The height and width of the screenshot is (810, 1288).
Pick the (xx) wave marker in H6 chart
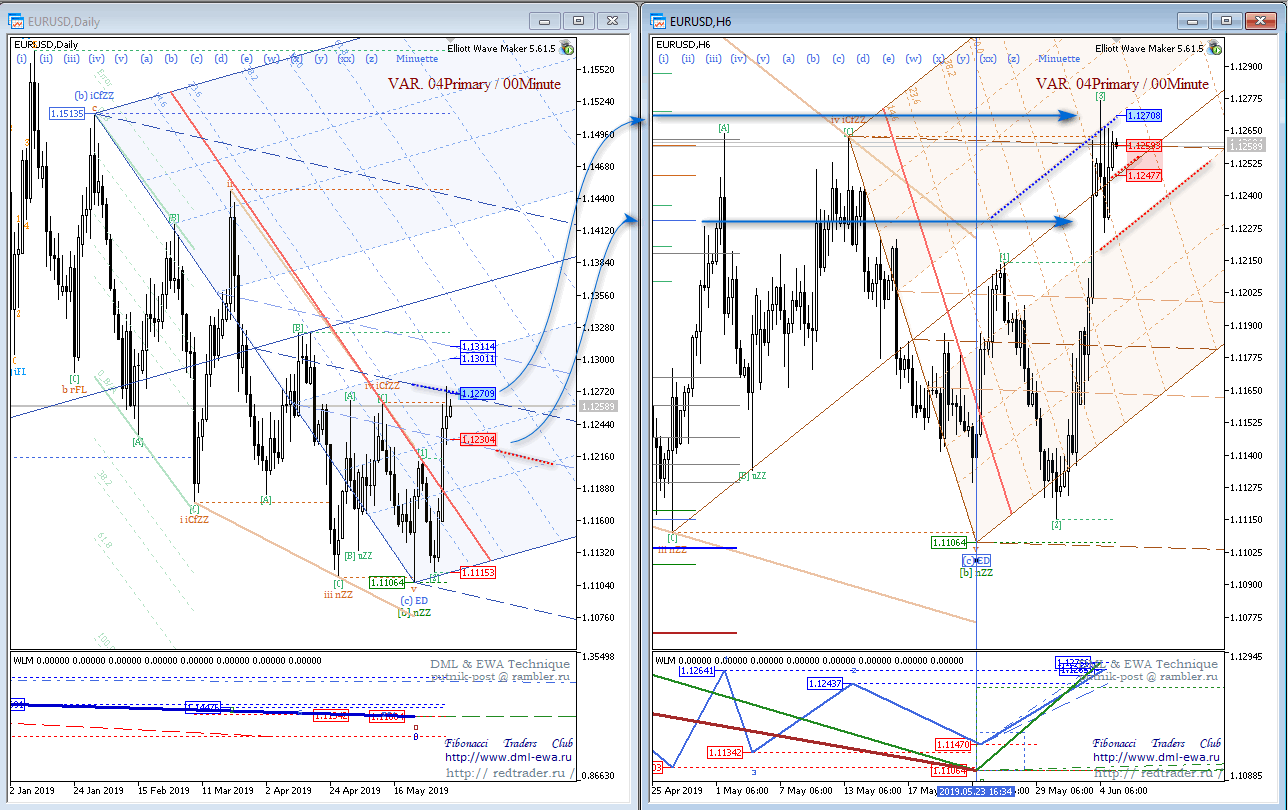tap(987, 59)
